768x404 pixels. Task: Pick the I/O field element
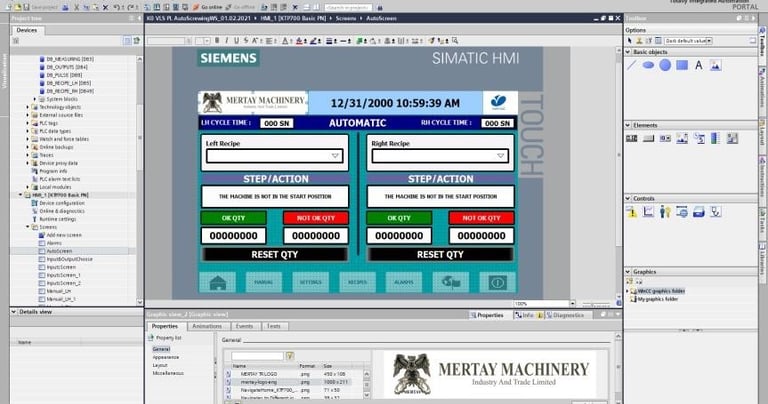[x=632, y=139]
